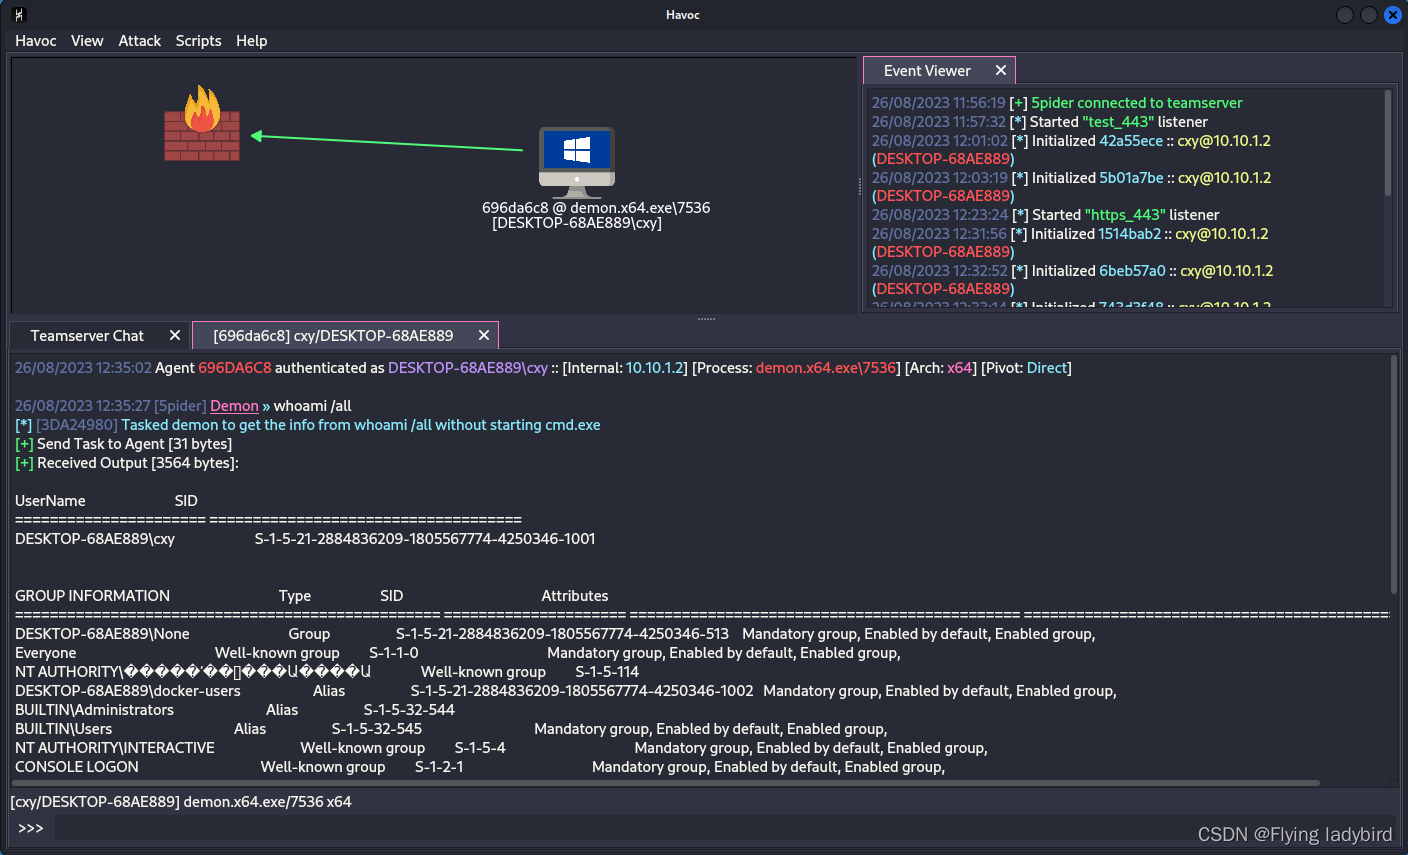Click the 'Direct' pivot text
Image resolution: width=1408 pixels, height=855 pixels.
point(1047,368)
